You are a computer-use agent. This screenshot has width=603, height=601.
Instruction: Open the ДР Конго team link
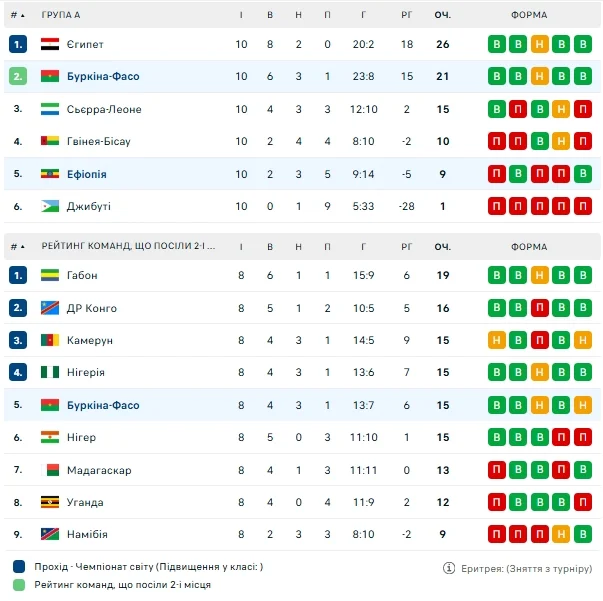point(92,308)
